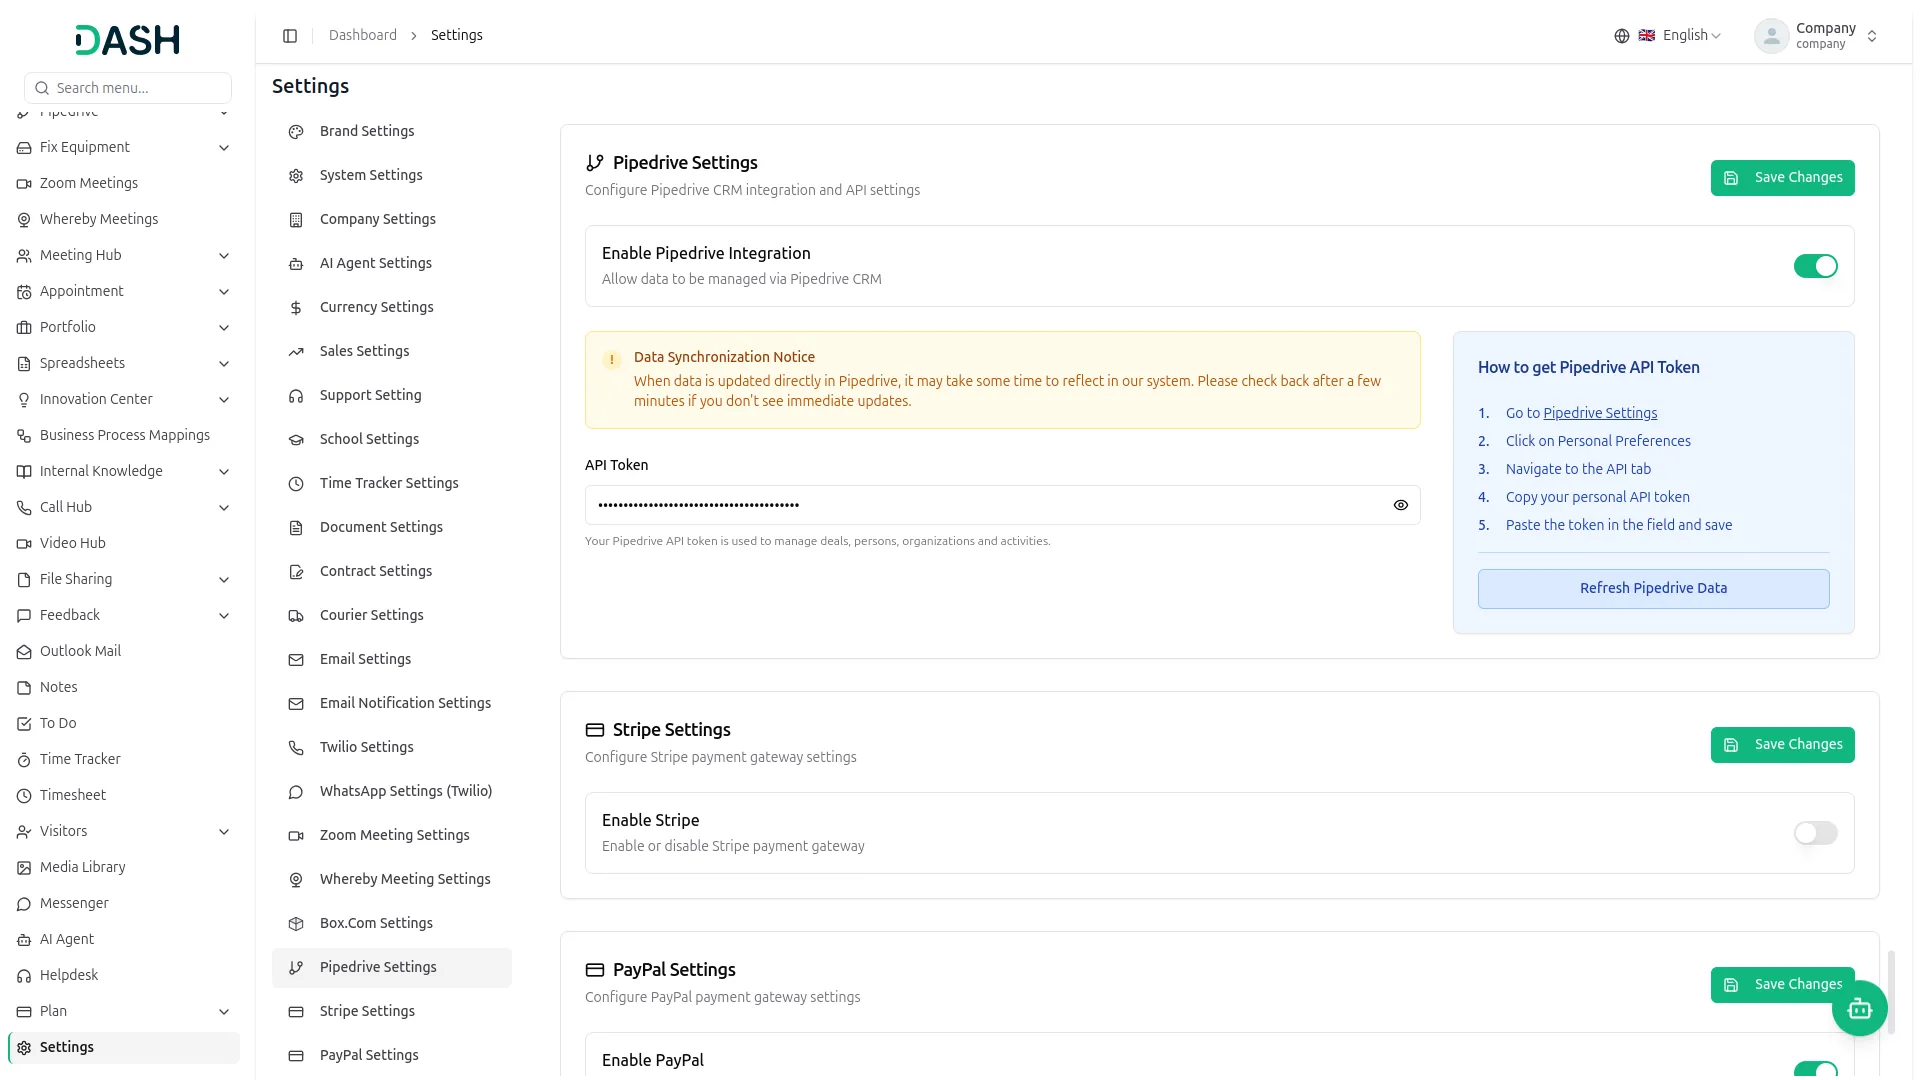Click the Search menu input field
Screen dimensions: 1920x1080
click(128, 88)
